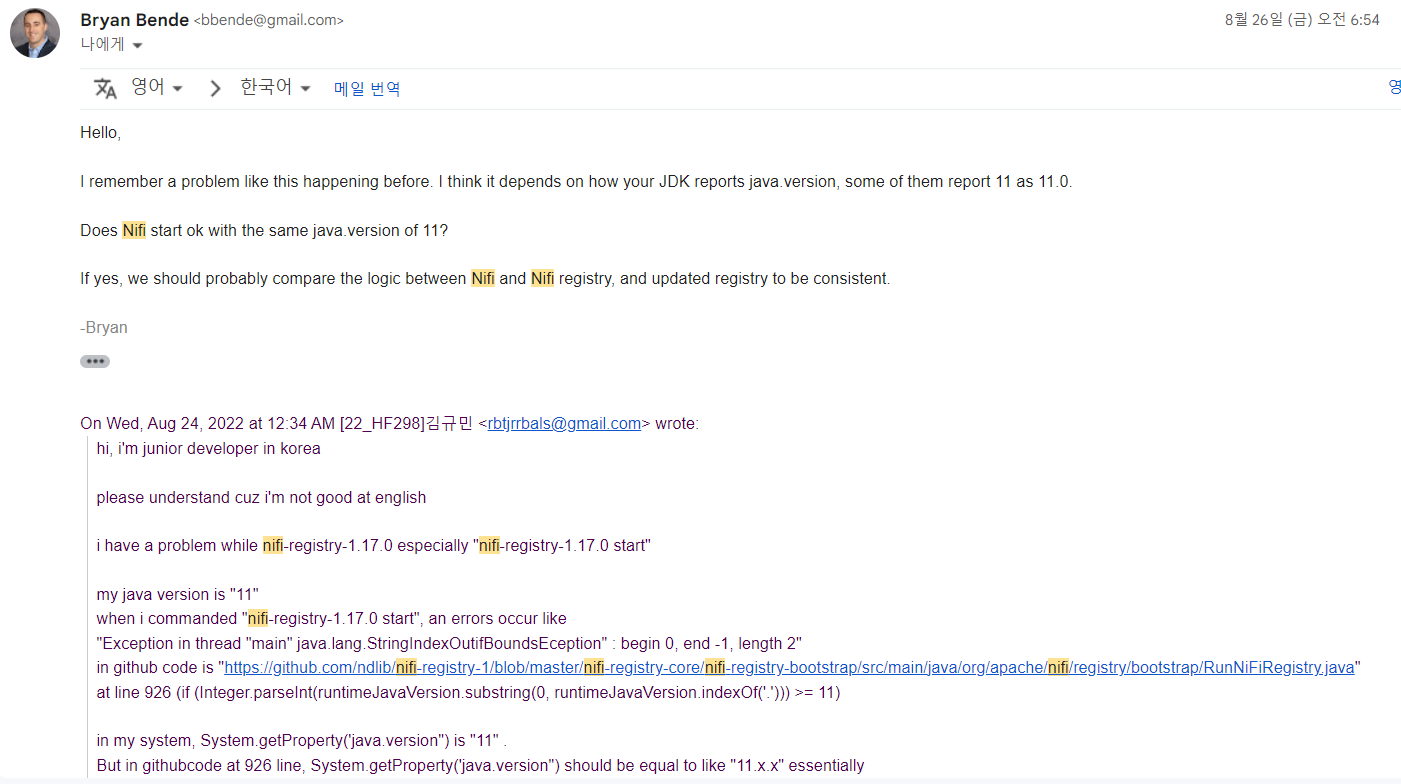Click the email date 8월 26일 (금) 오전 6:54
This screenshot has height=784, width=1401.
(x=1302, y=20)
